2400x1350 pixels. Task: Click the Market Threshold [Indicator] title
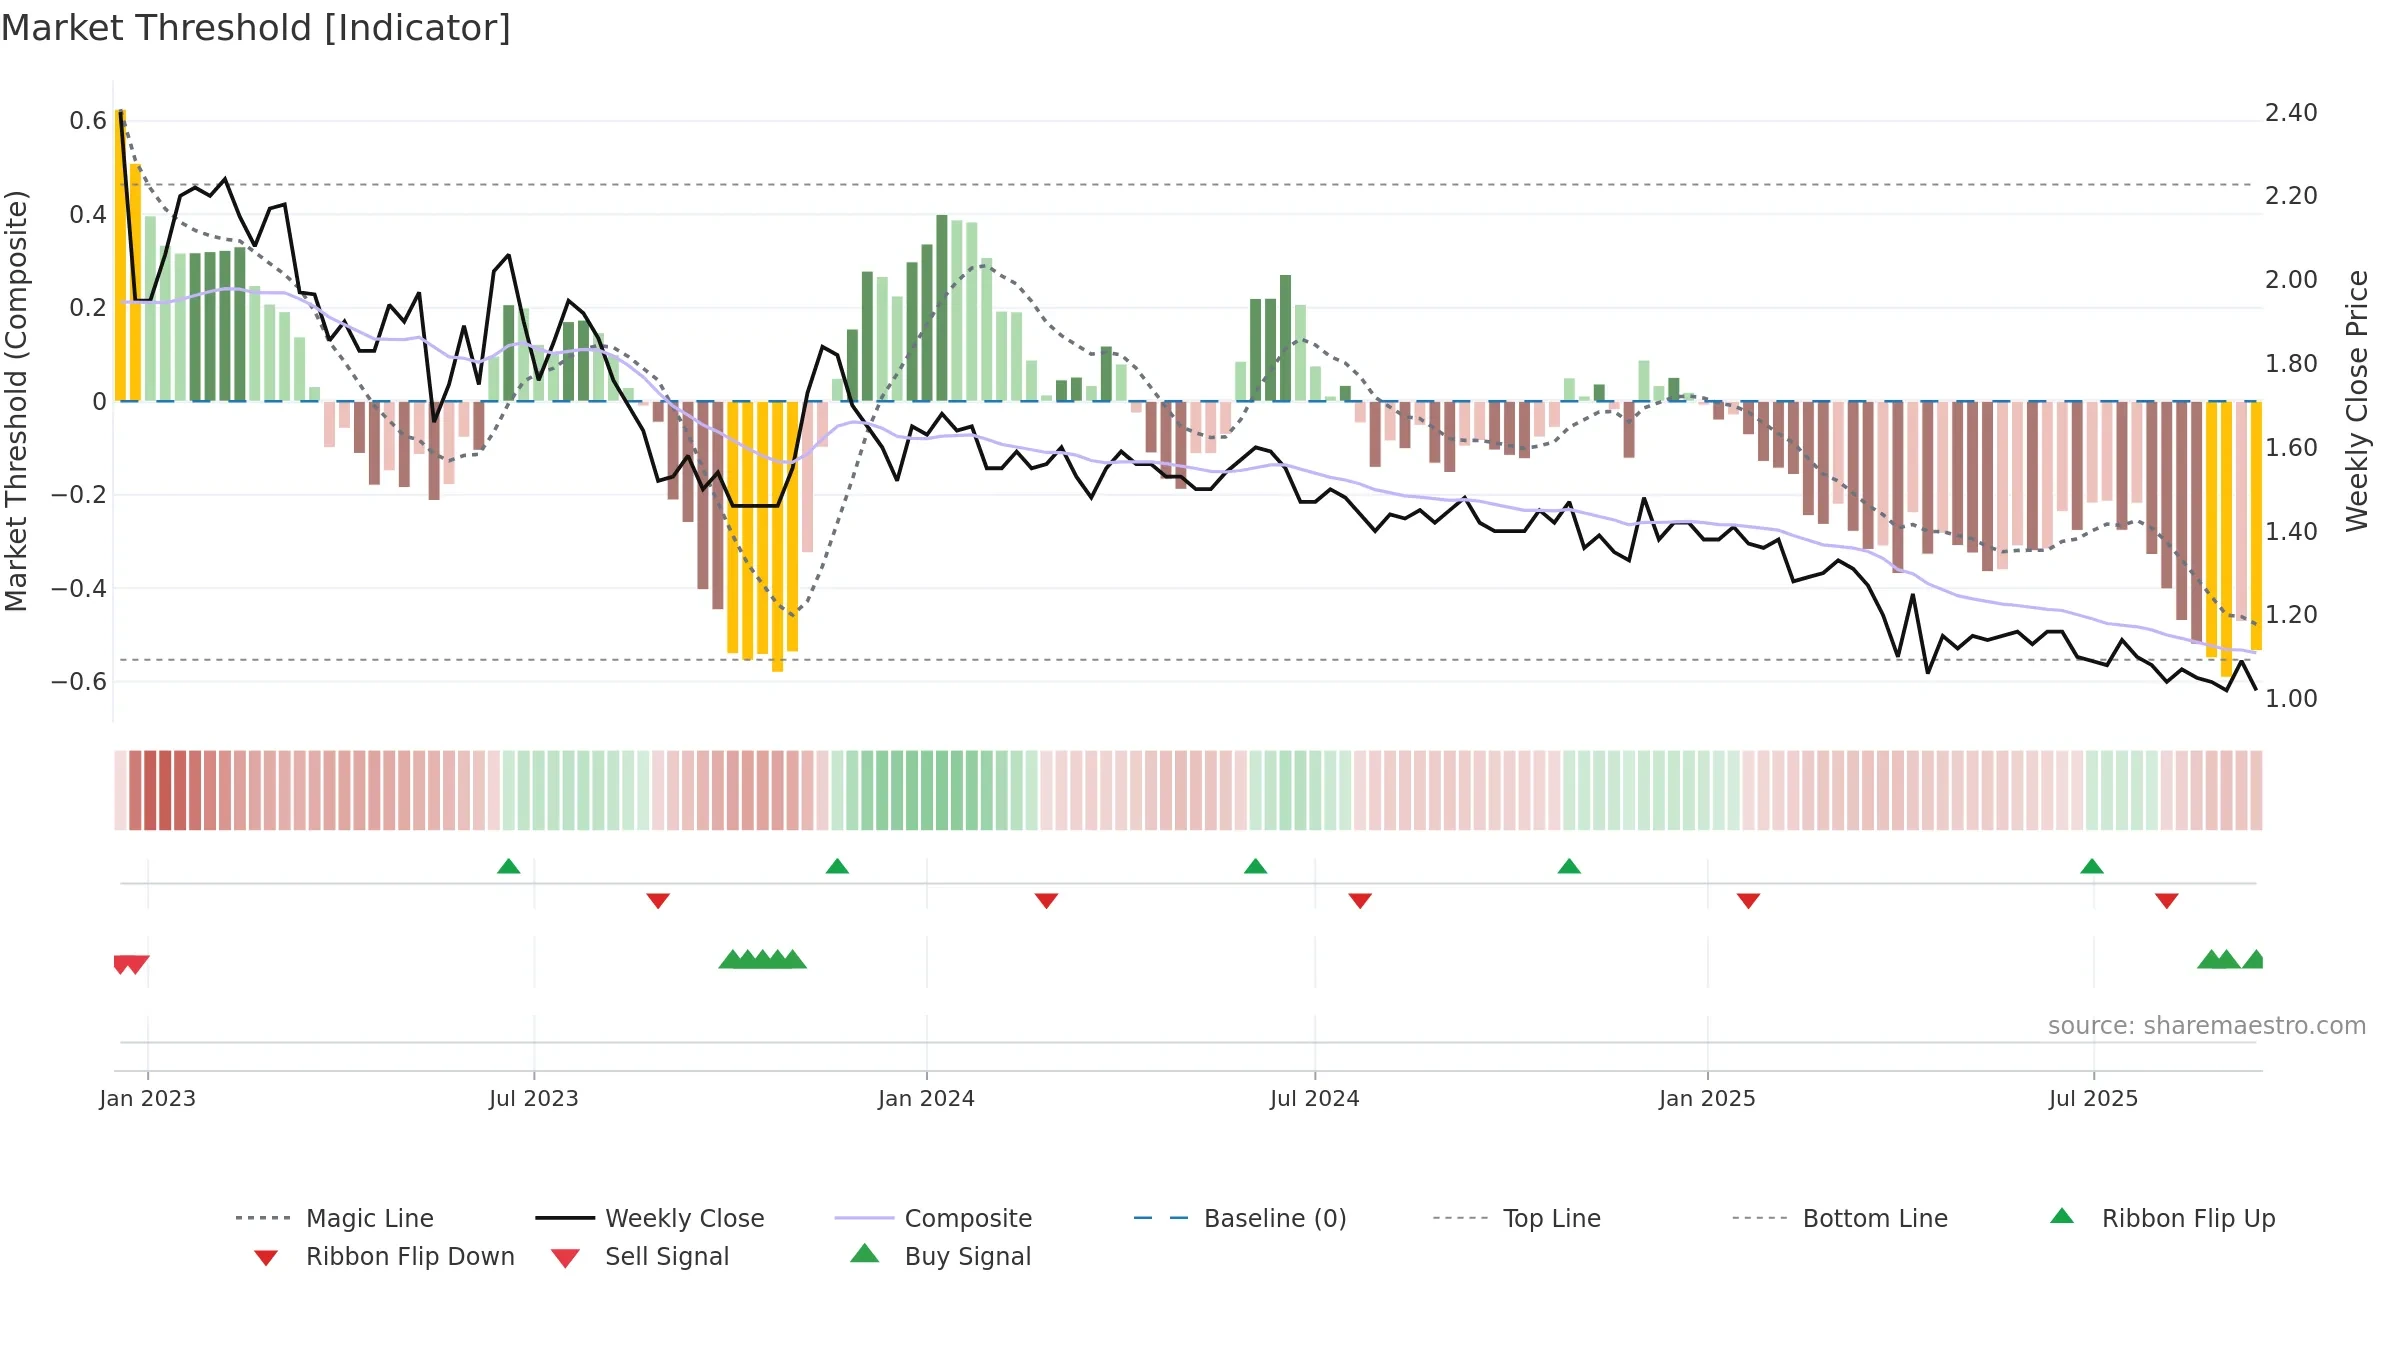(x=256, y=28)
